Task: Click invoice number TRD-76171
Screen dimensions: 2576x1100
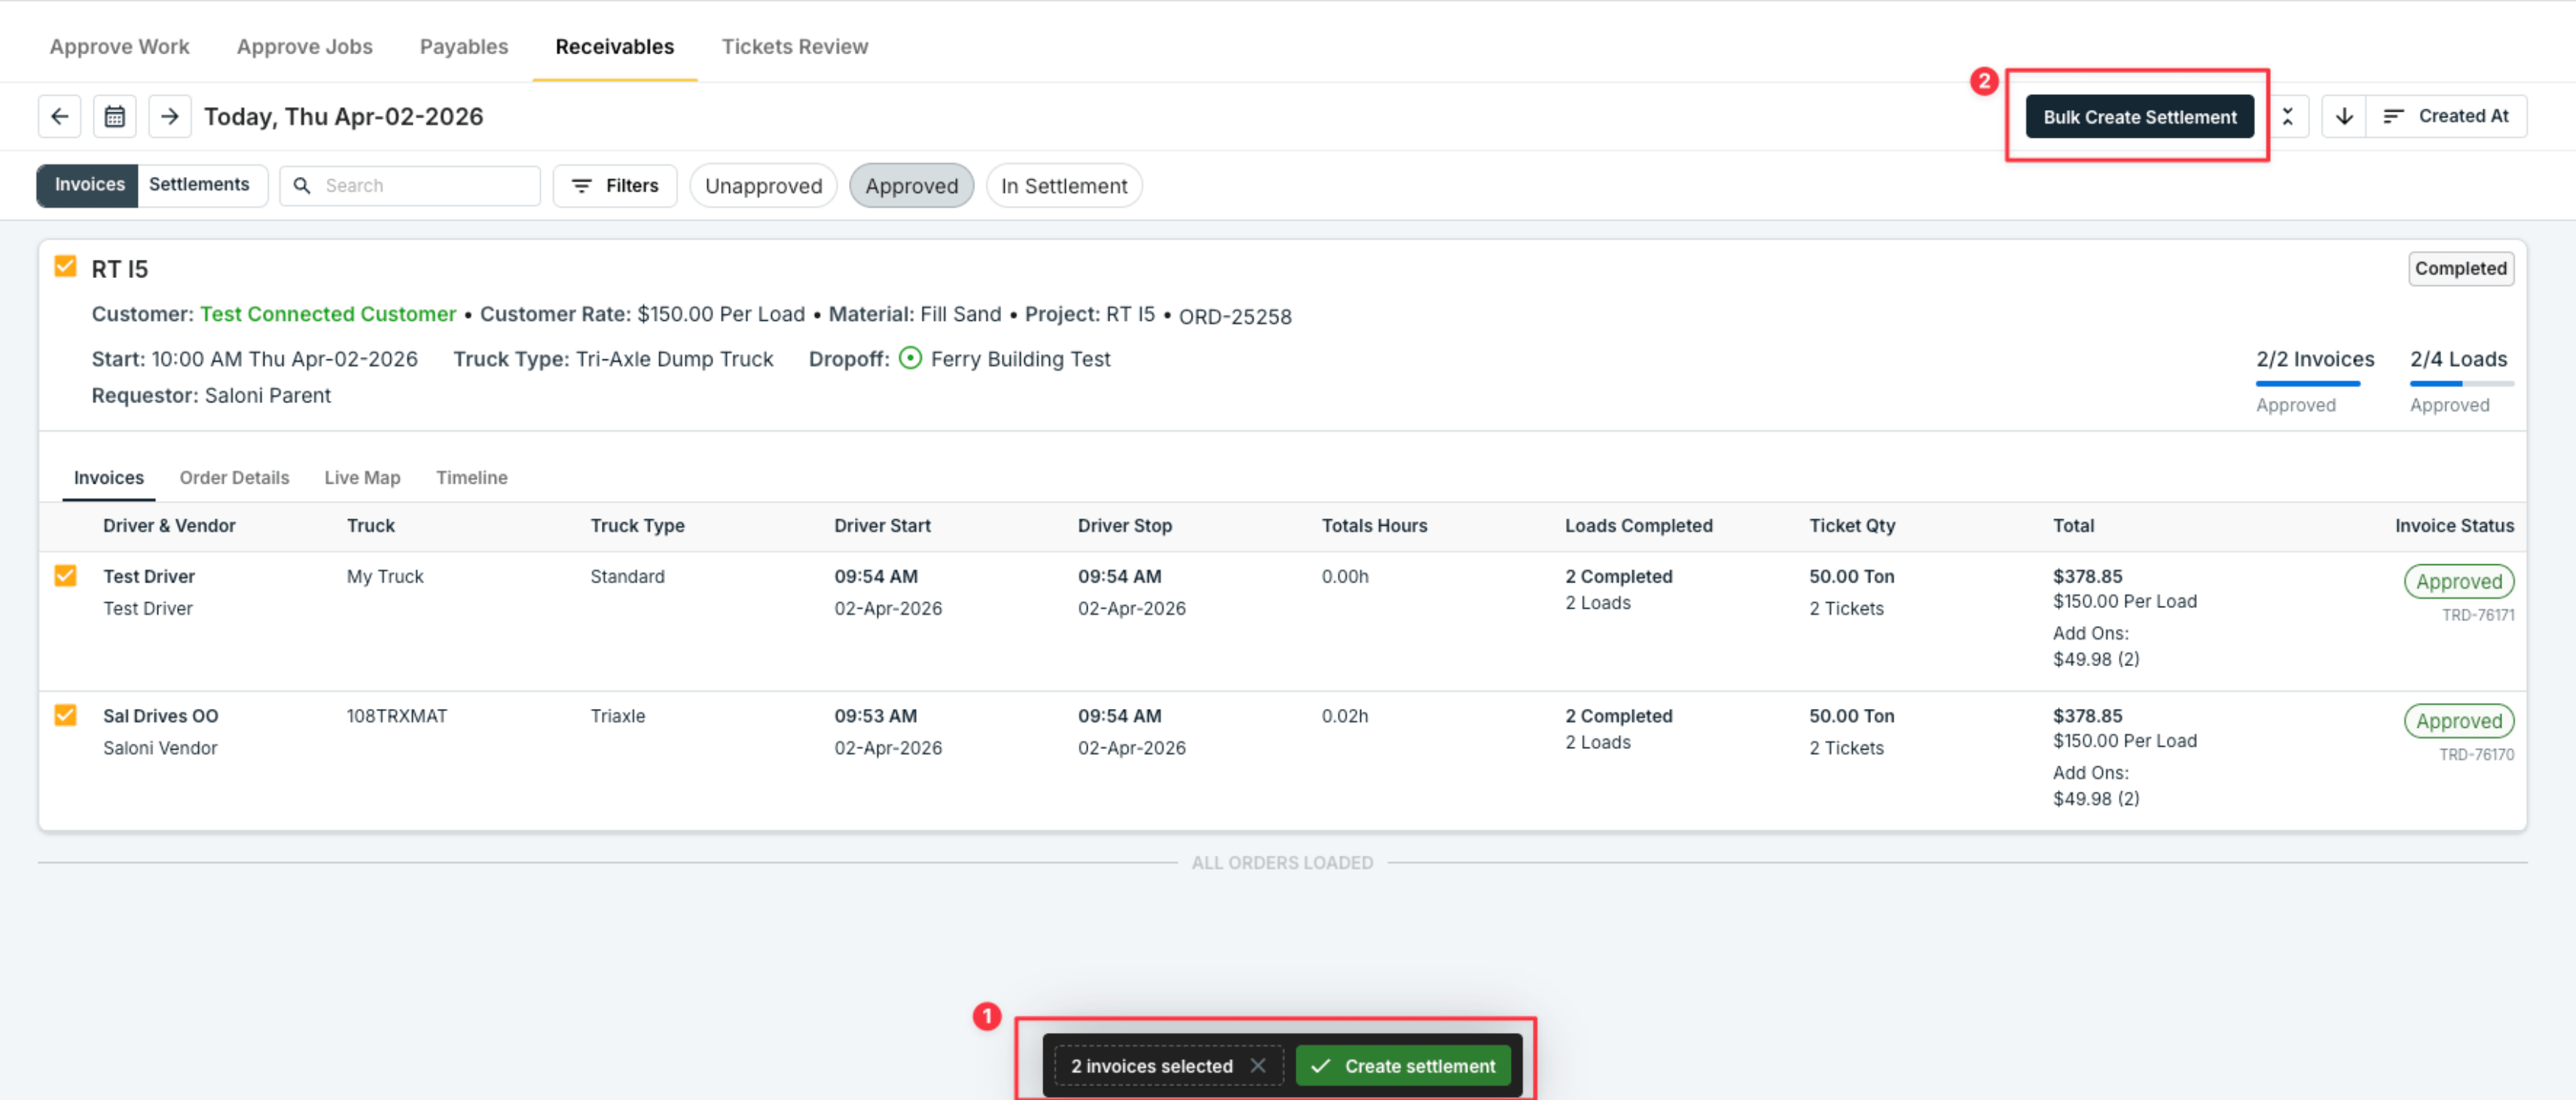Action: coord(2477,614)
